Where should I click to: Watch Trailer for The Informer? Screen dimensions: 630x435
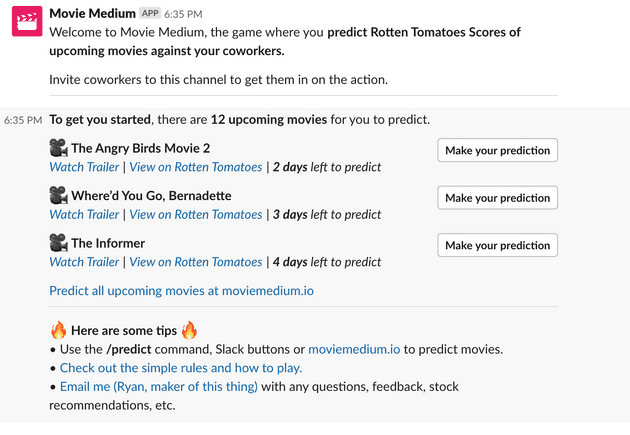(x=84, y=261)
